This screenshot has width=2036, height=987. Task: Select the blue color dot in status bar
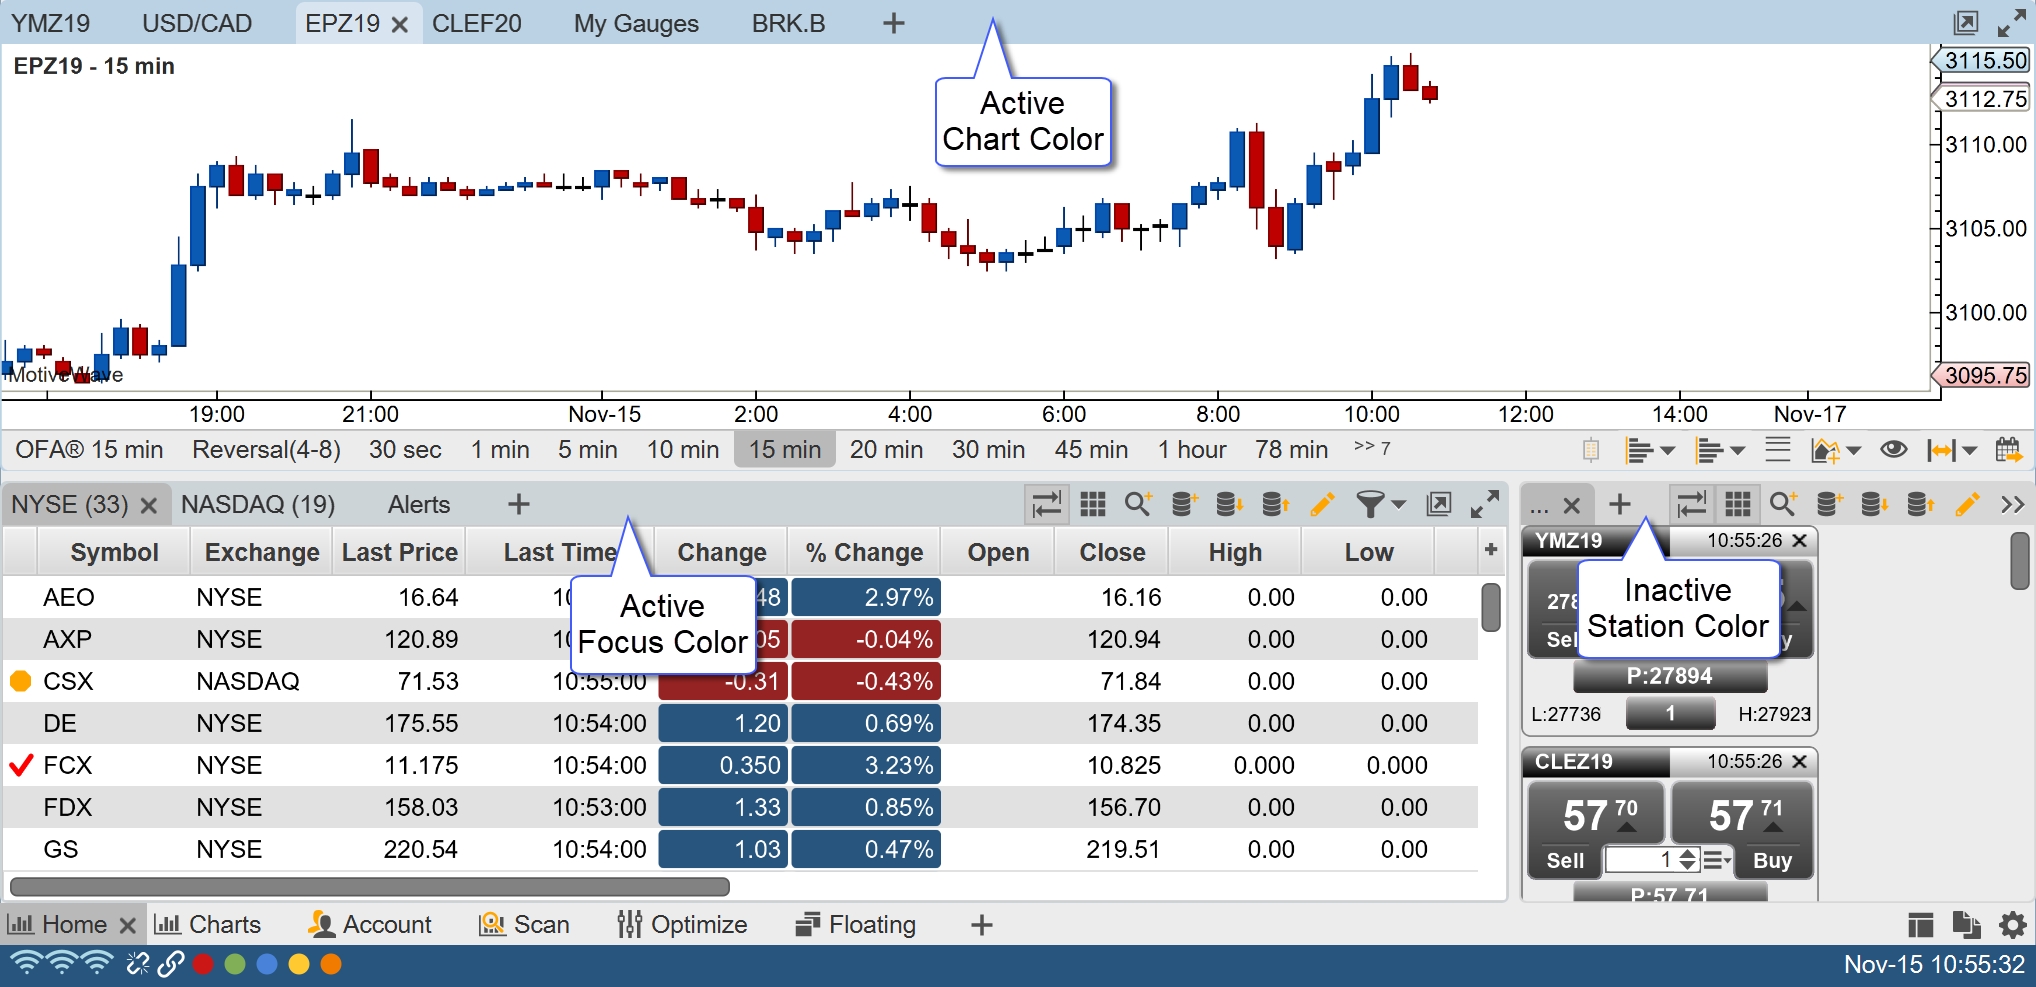point(267,964)
